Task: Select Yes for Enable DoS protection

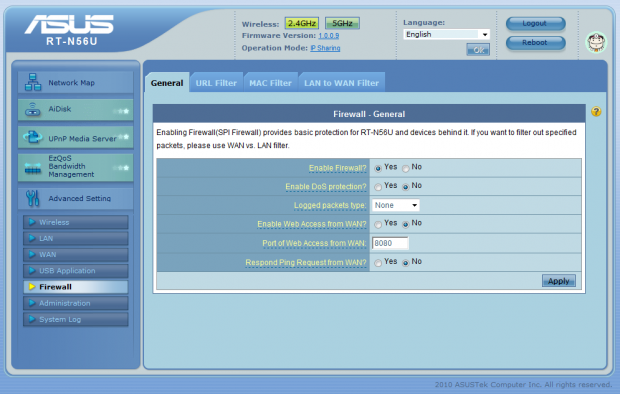Action: pyautogui.click(x=378, y=187)
